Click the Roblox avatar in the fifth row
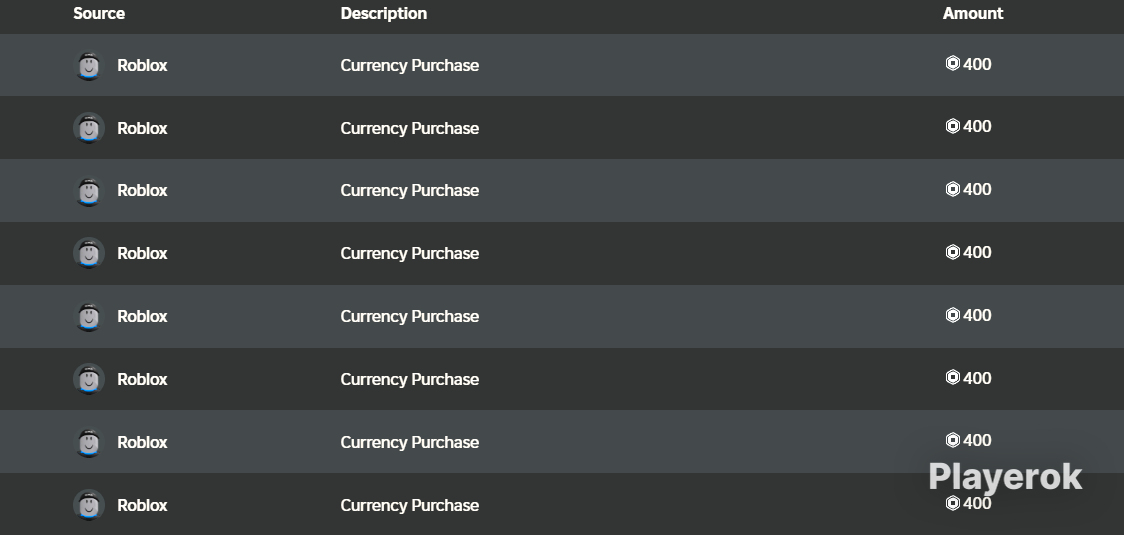The image size is (1124, 535). 89,317
